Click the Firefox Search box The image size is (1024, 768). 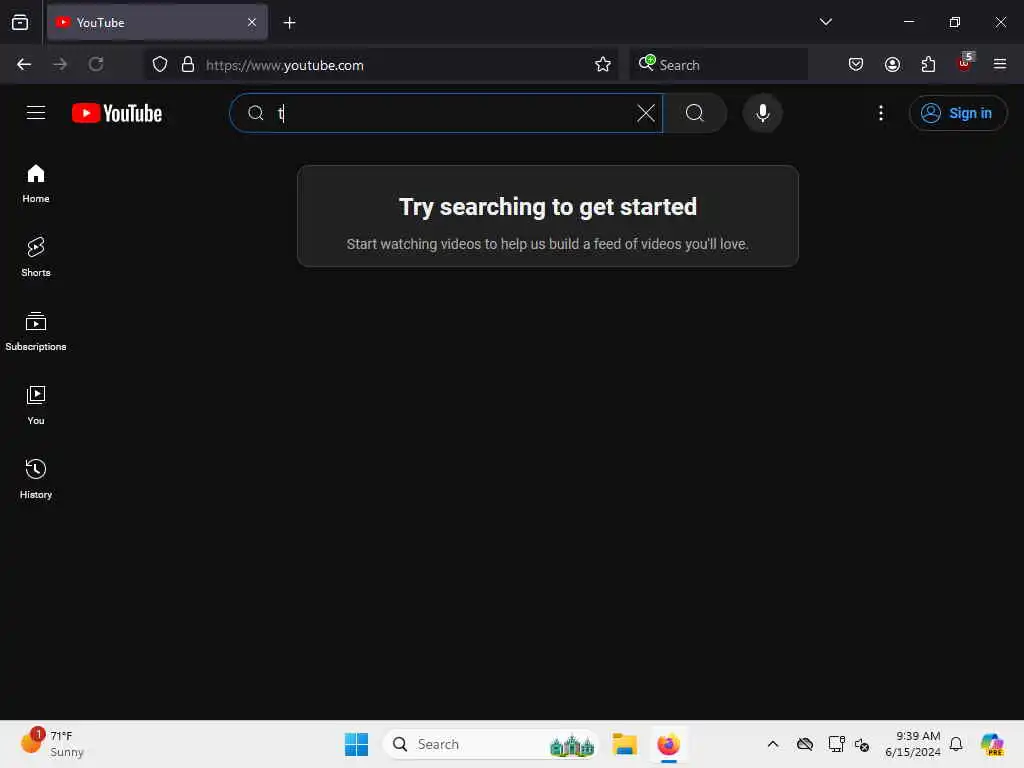click(718, 65)
